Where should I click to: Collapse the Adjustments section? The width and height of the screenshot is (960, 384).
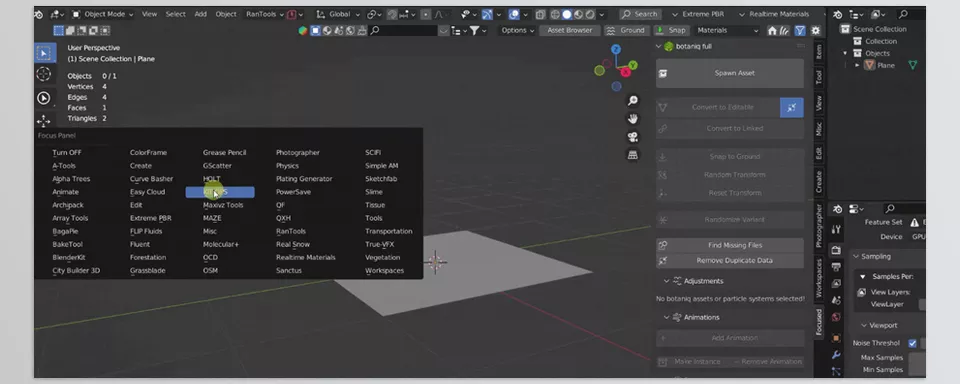click(x=667, y=281)
